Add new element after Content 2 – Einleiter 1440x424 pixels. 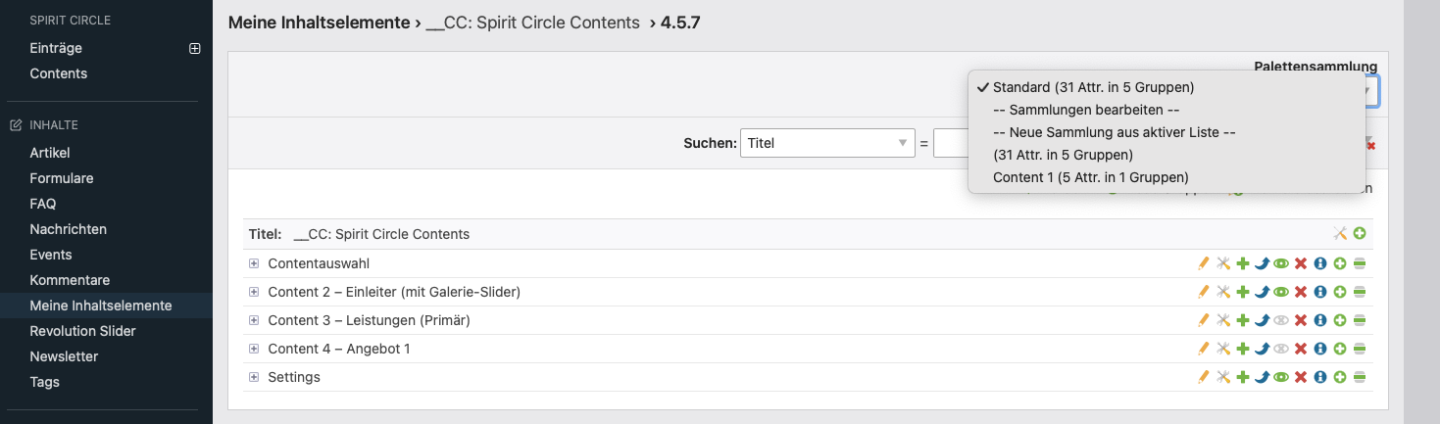coord(1340,292)
